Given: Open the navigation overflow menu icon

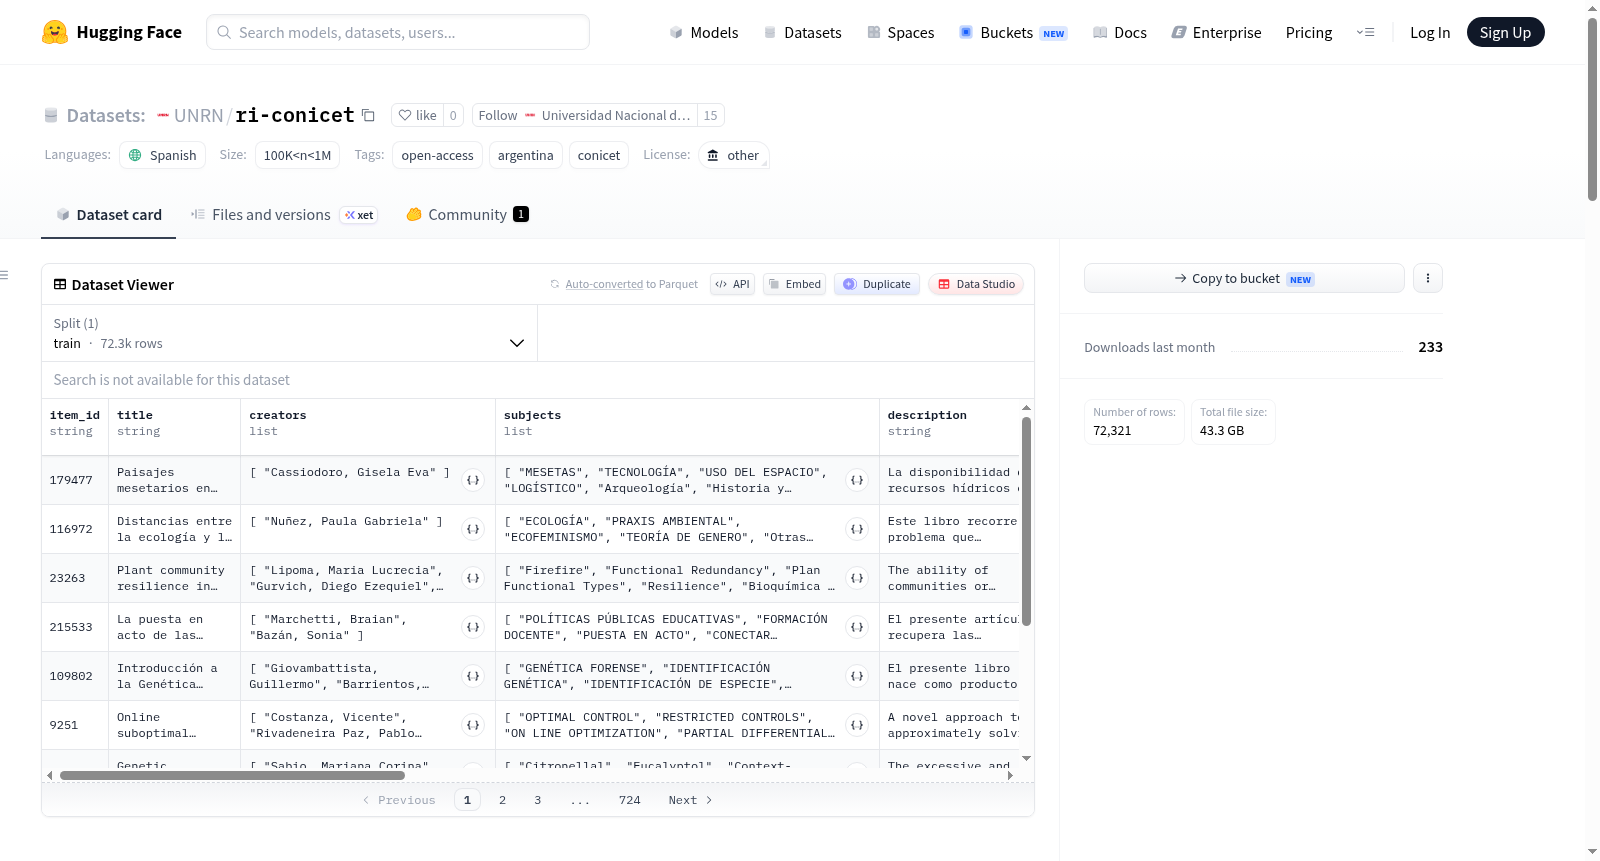Looking at the screenshot, I should pyautogui.click(x=1365, y=32).
